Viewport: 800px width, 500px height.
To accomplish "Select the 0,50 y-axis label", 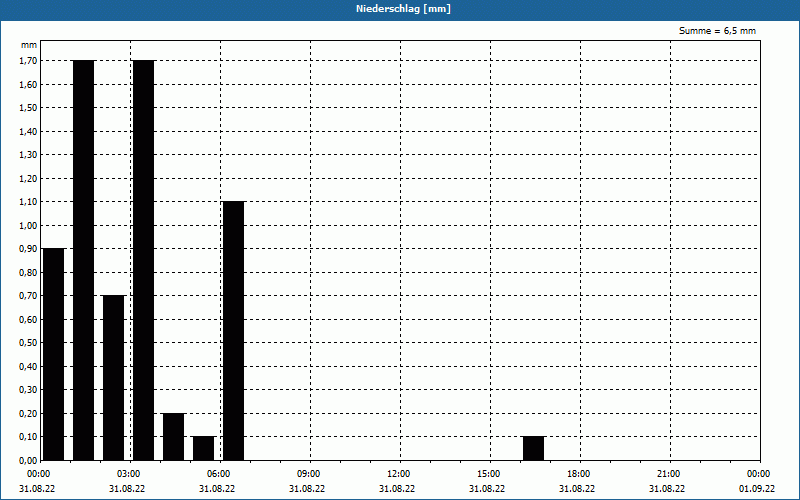I will coord(28,343).
